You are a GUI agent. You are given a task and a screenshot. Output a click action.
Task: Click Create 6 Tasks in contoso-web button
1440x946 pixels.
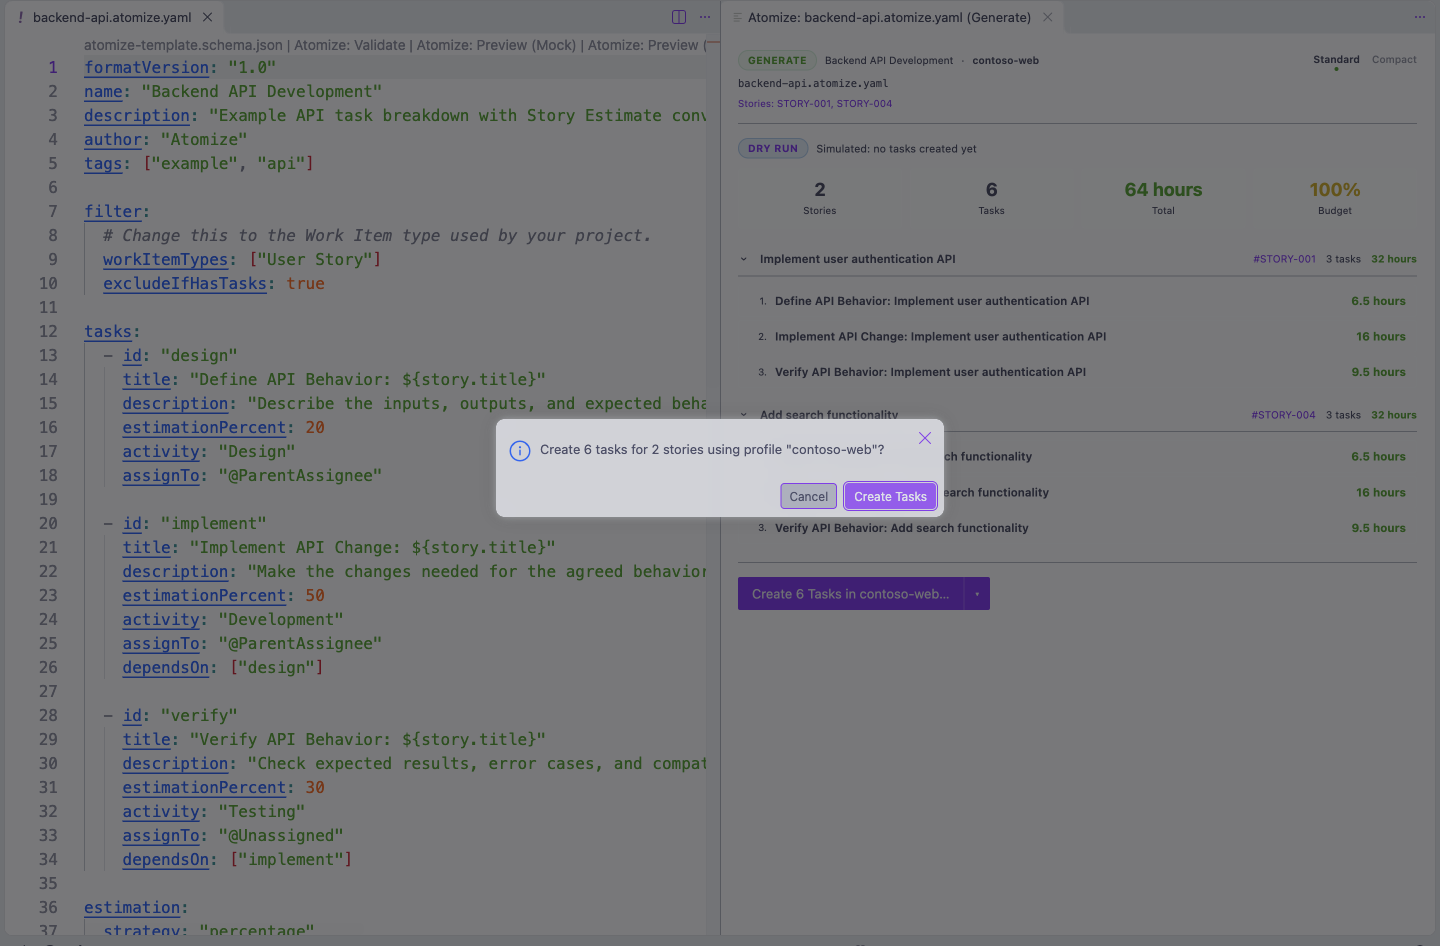pos(850,594)
